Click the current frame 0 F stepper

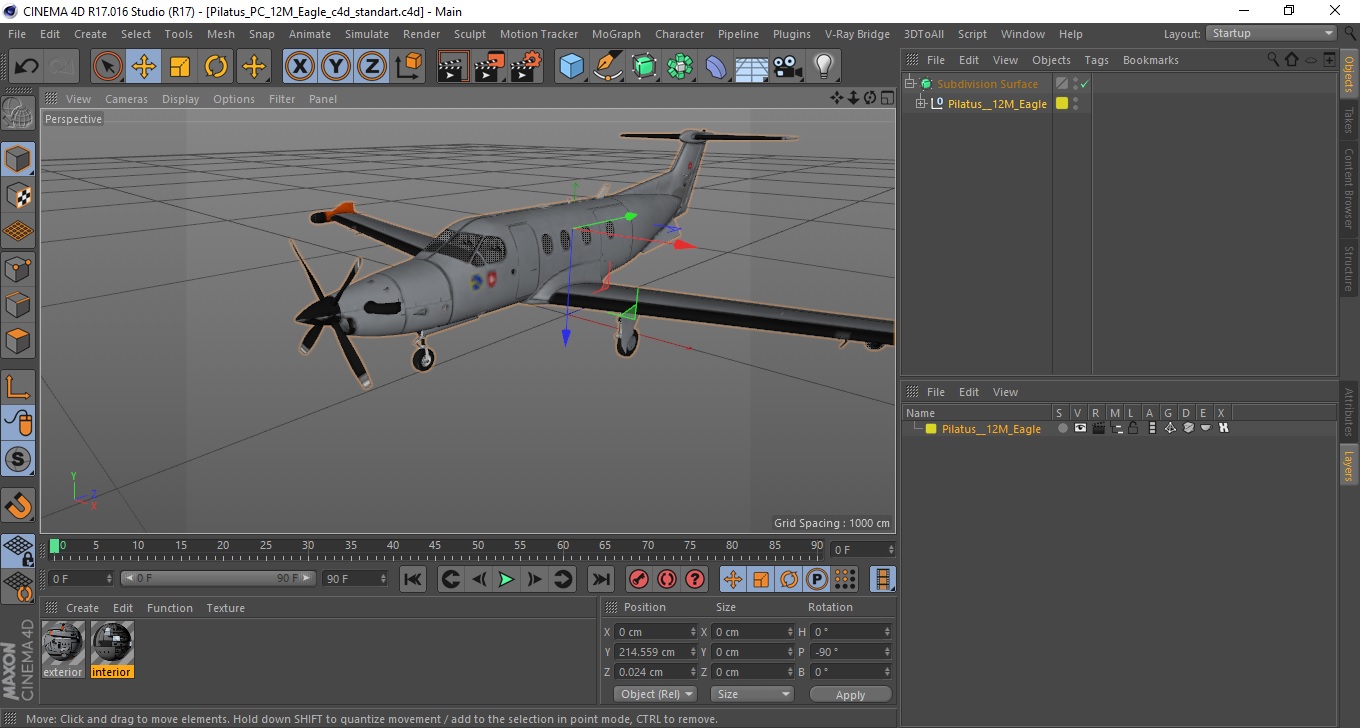click(x=109, y=578)
